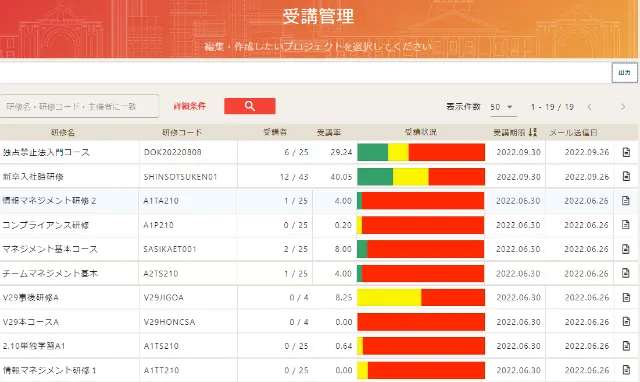Click the 出力 button
640x382 pixels.
pos(624,73)
